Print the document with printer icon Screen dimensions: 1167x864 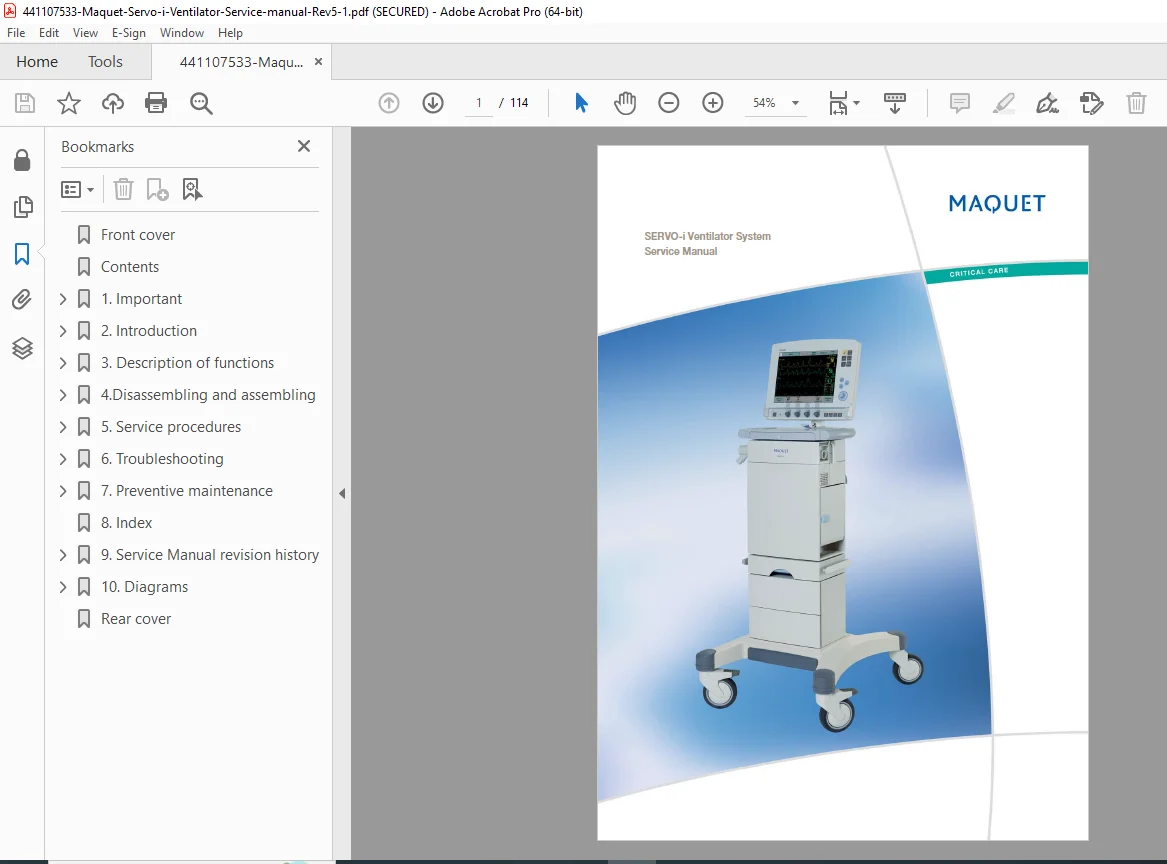coord(156,103)
